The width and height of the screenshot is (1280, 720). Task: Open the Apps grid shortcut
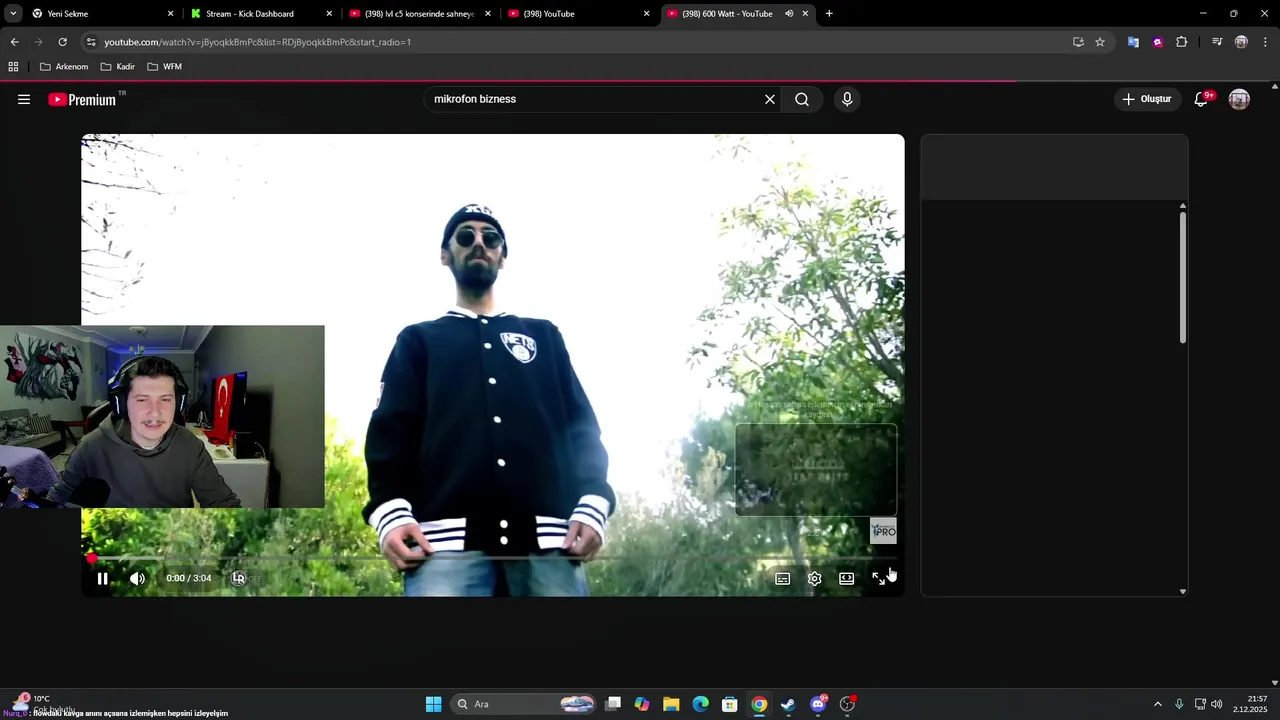click(x=13, y=67)
